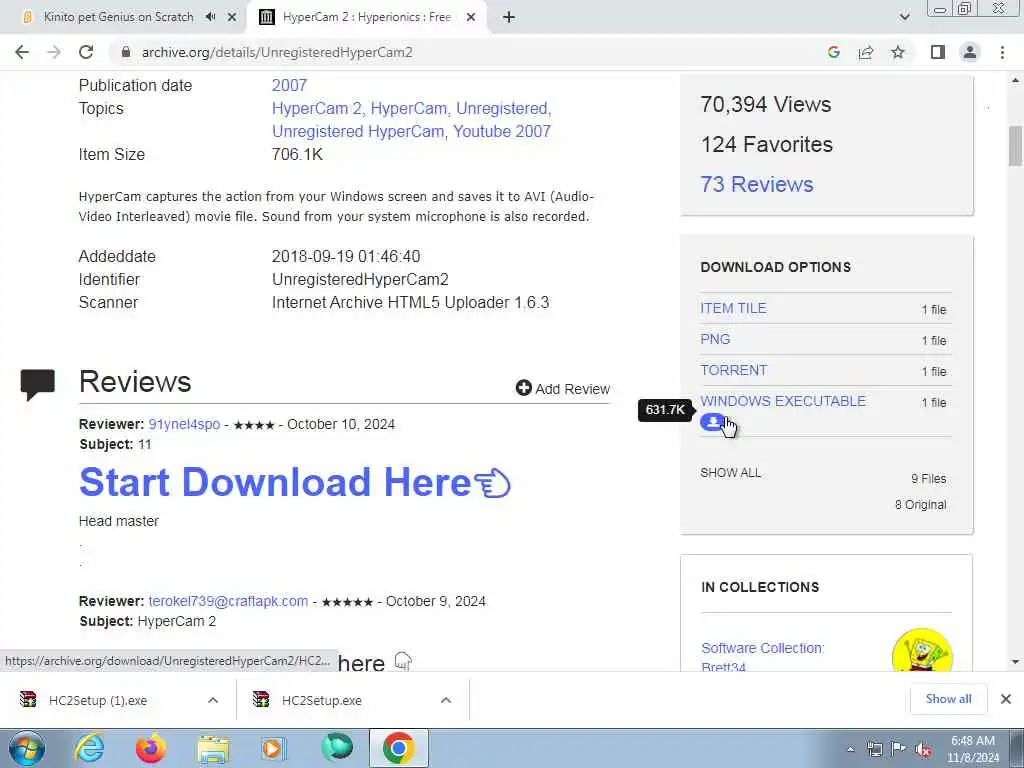This screenshot has width=1024, height=768.
Task: Launch Firefox from the taskbar
Action: [x=151, y=748]
